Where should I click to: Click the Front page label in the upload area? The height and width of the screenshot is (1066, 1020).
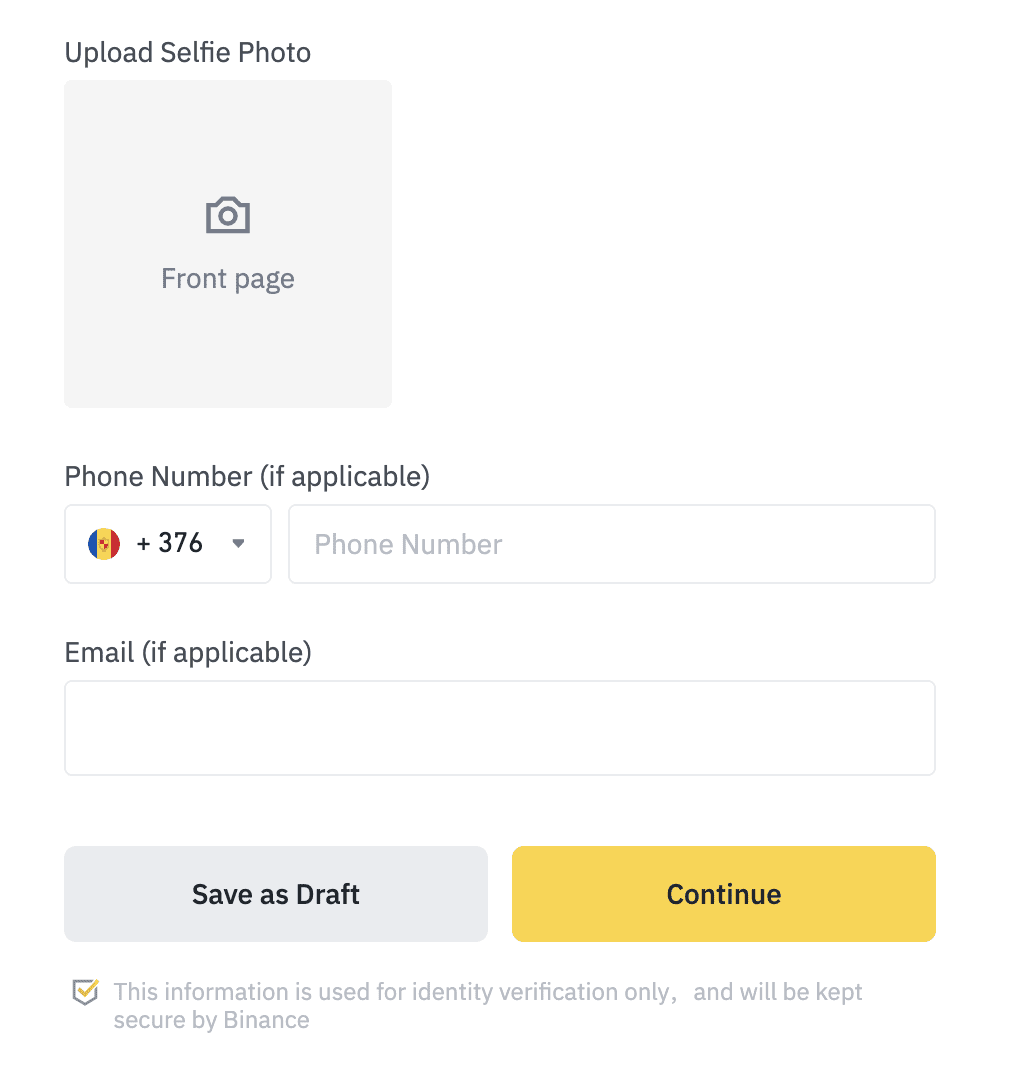(x=228, y=279)
